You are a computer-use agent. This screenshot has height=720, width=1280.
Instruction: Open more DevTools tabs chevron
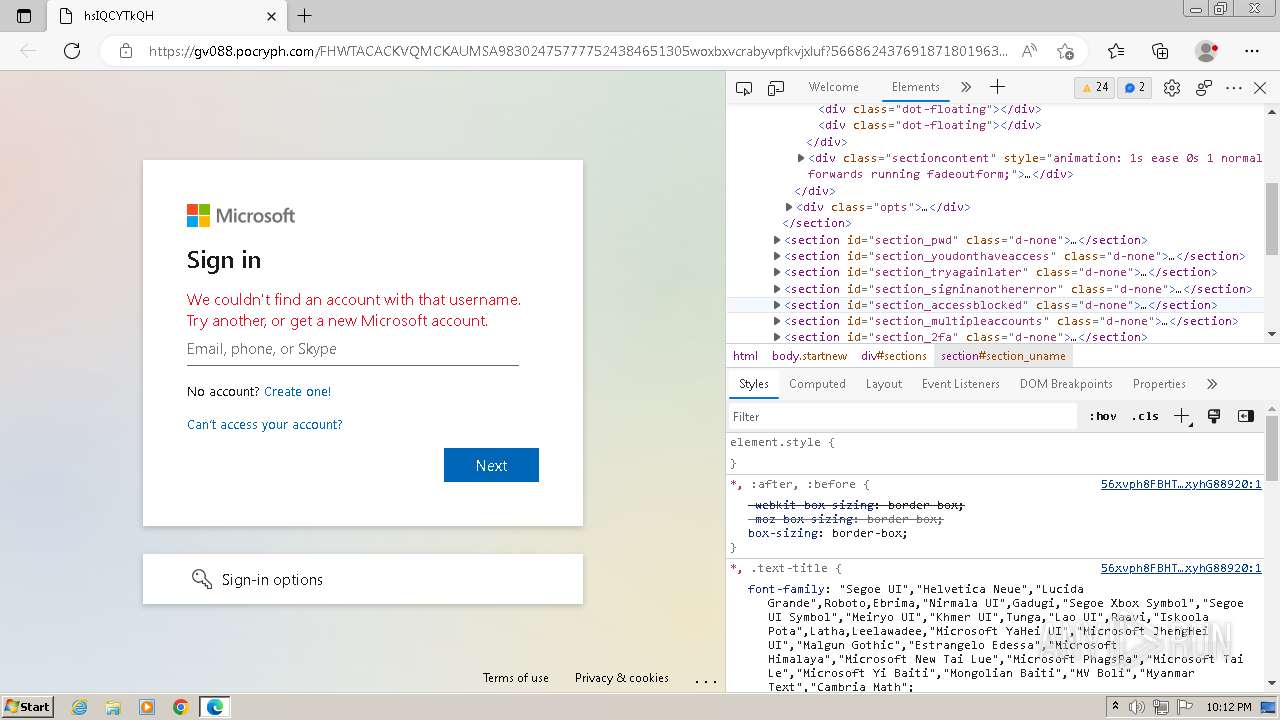pos(966,87)
